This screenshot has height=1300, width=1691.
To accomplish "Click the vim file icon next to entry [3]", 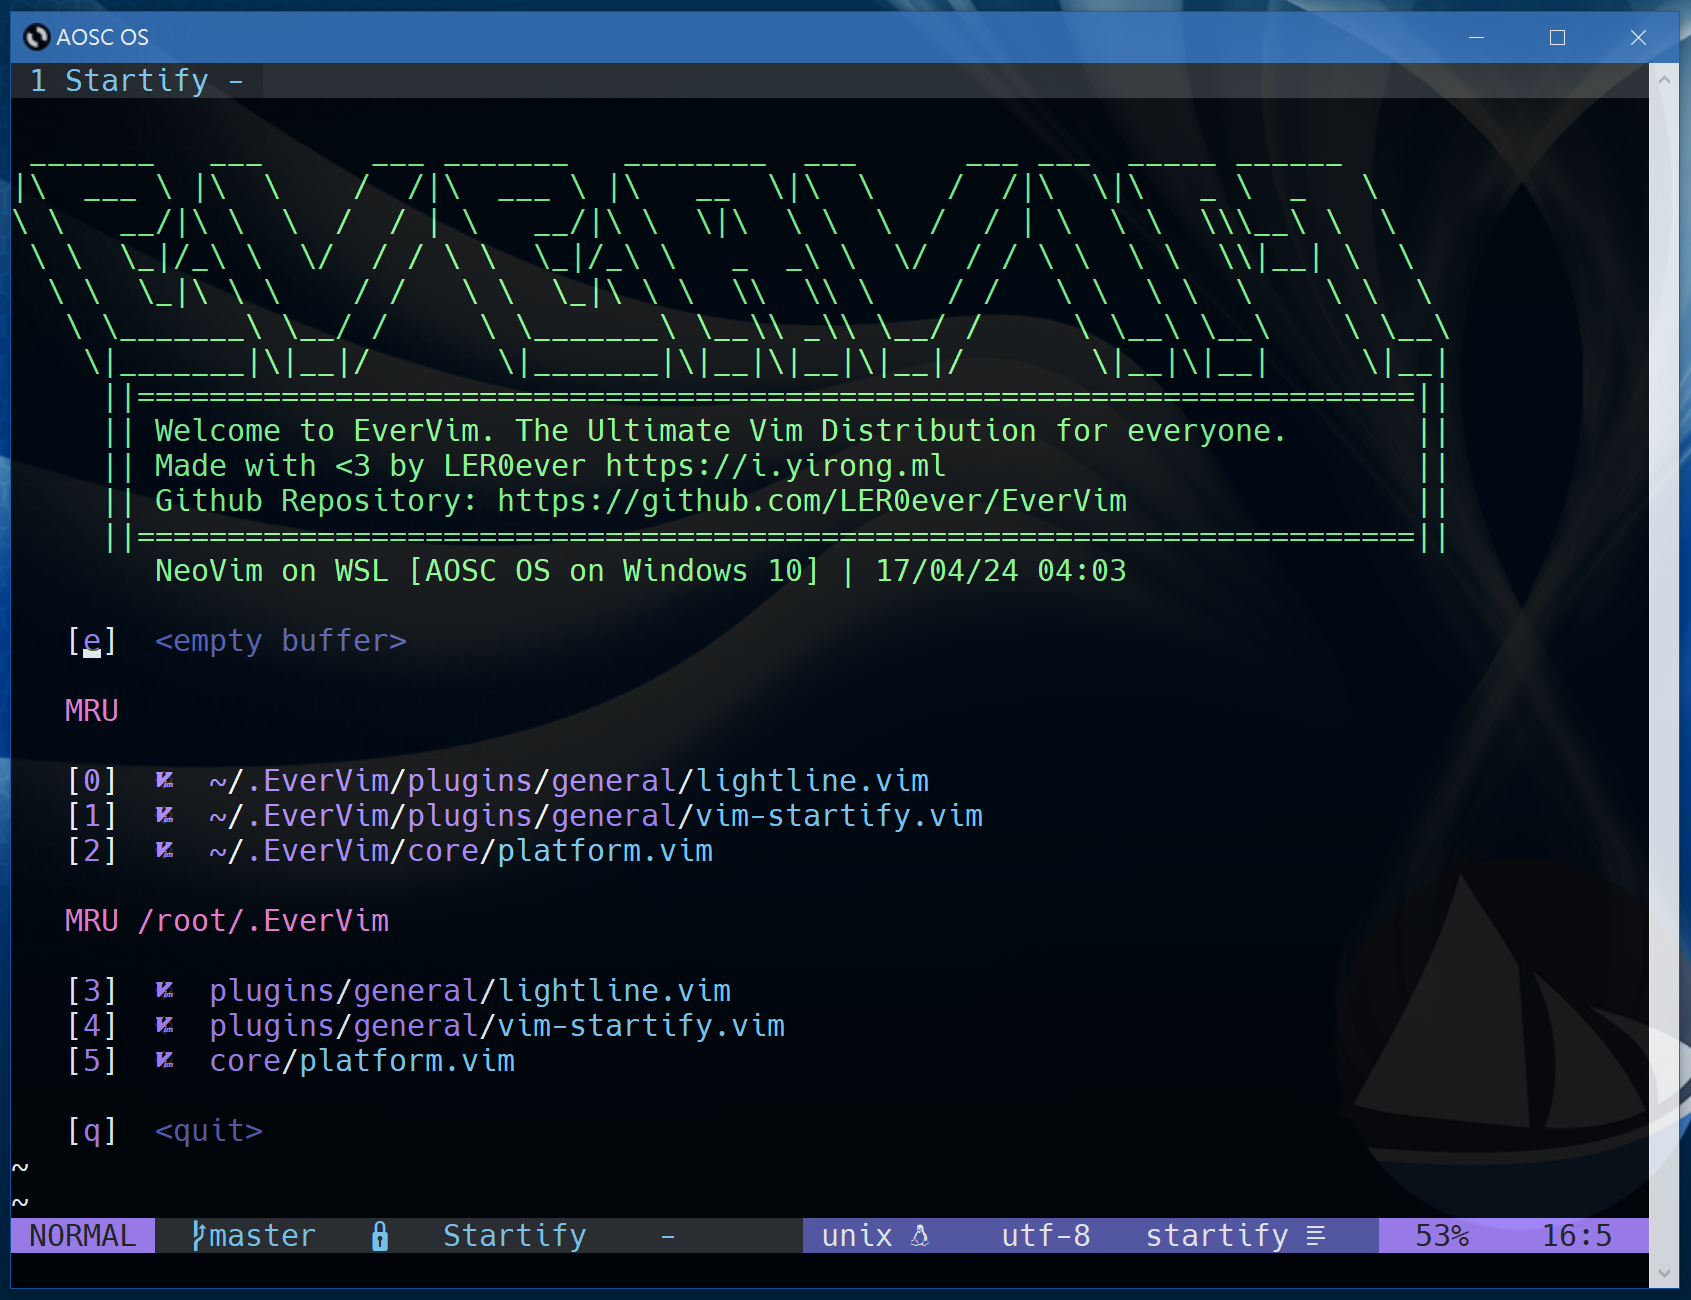I will pyautogui.click(x=165, y=990).
